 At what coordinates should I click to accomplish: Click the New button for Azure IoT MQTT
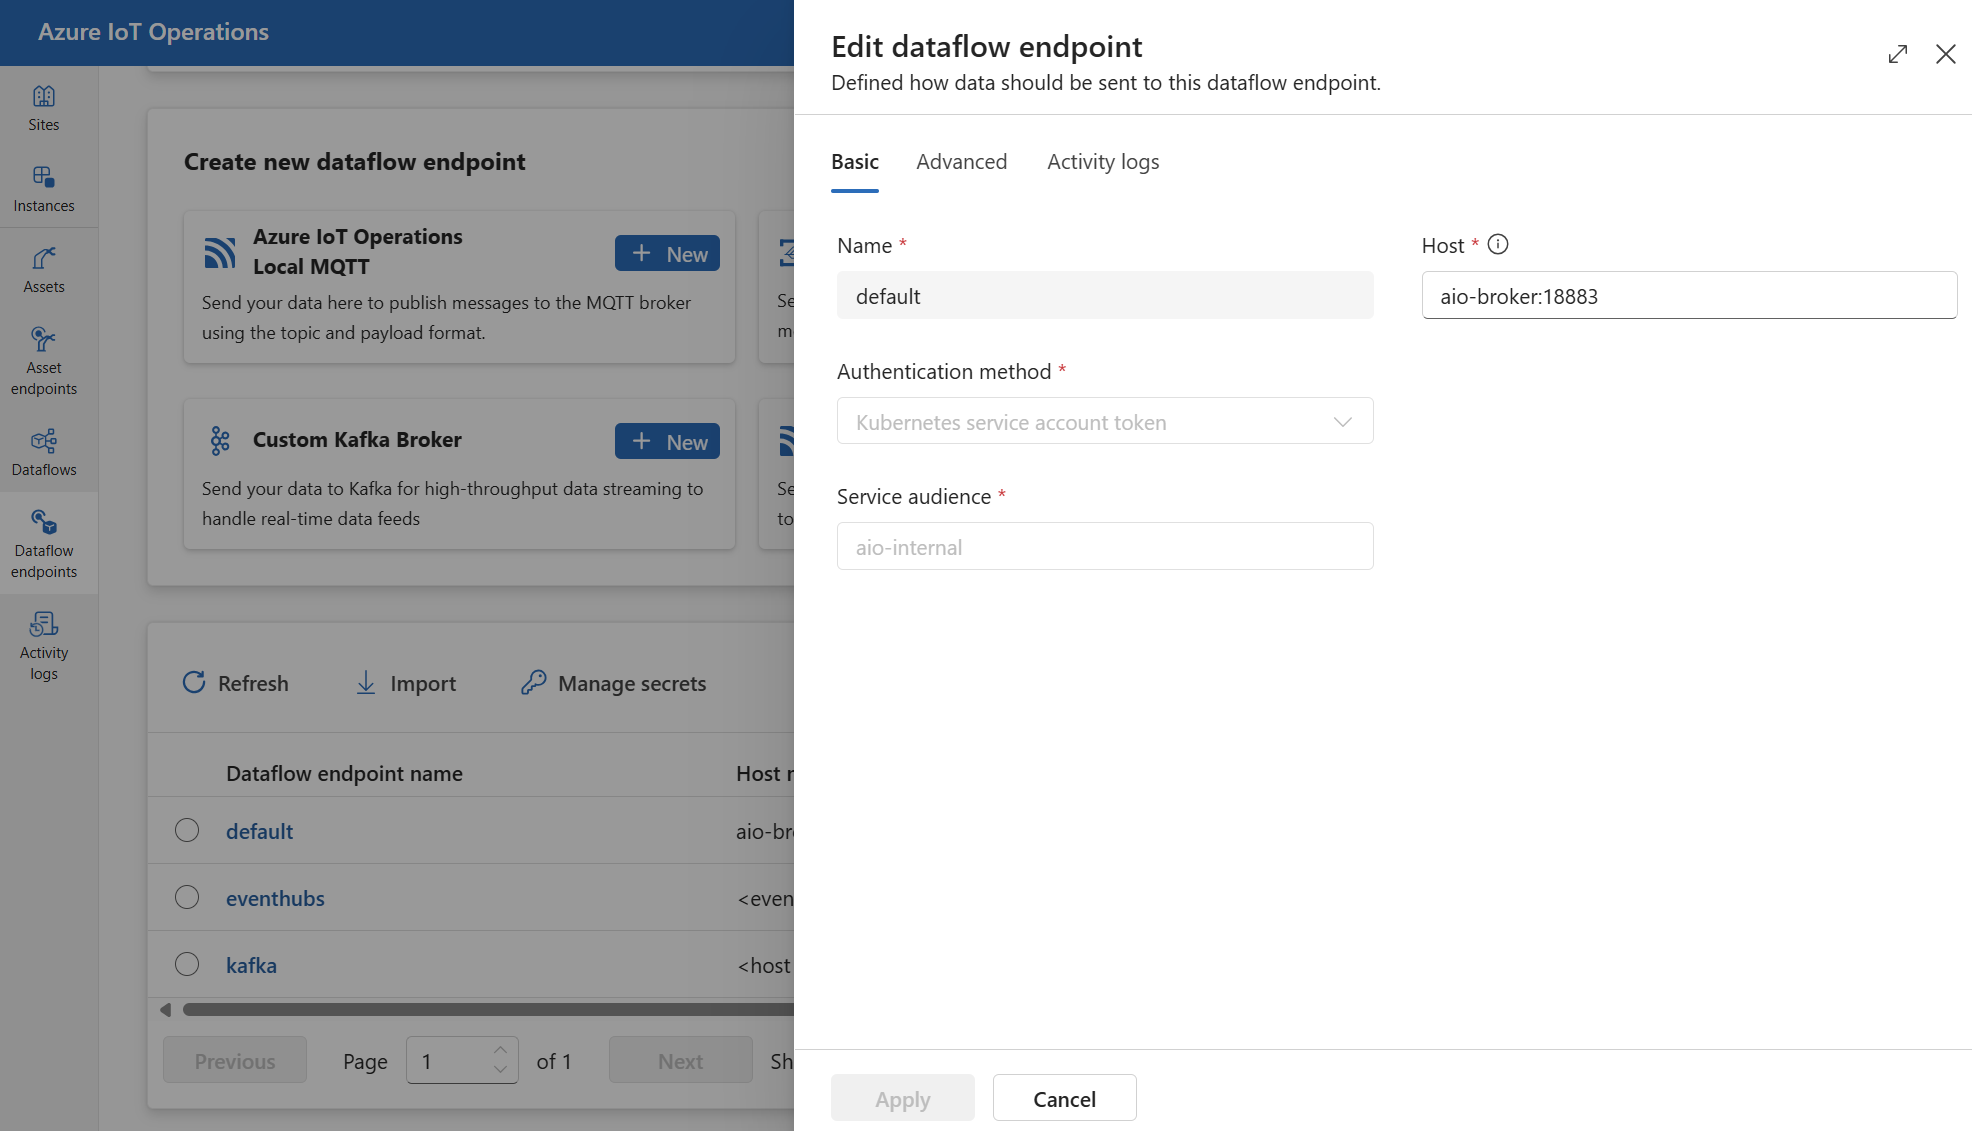(670, 252)
